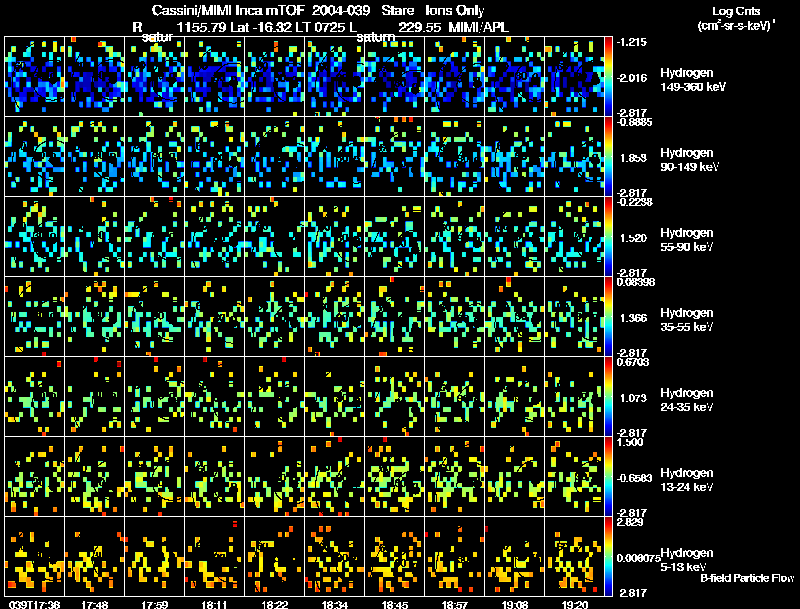Click the 18:57 time label on the axis
This screenshot has height=609, width=800.
[x=454, y=604]
